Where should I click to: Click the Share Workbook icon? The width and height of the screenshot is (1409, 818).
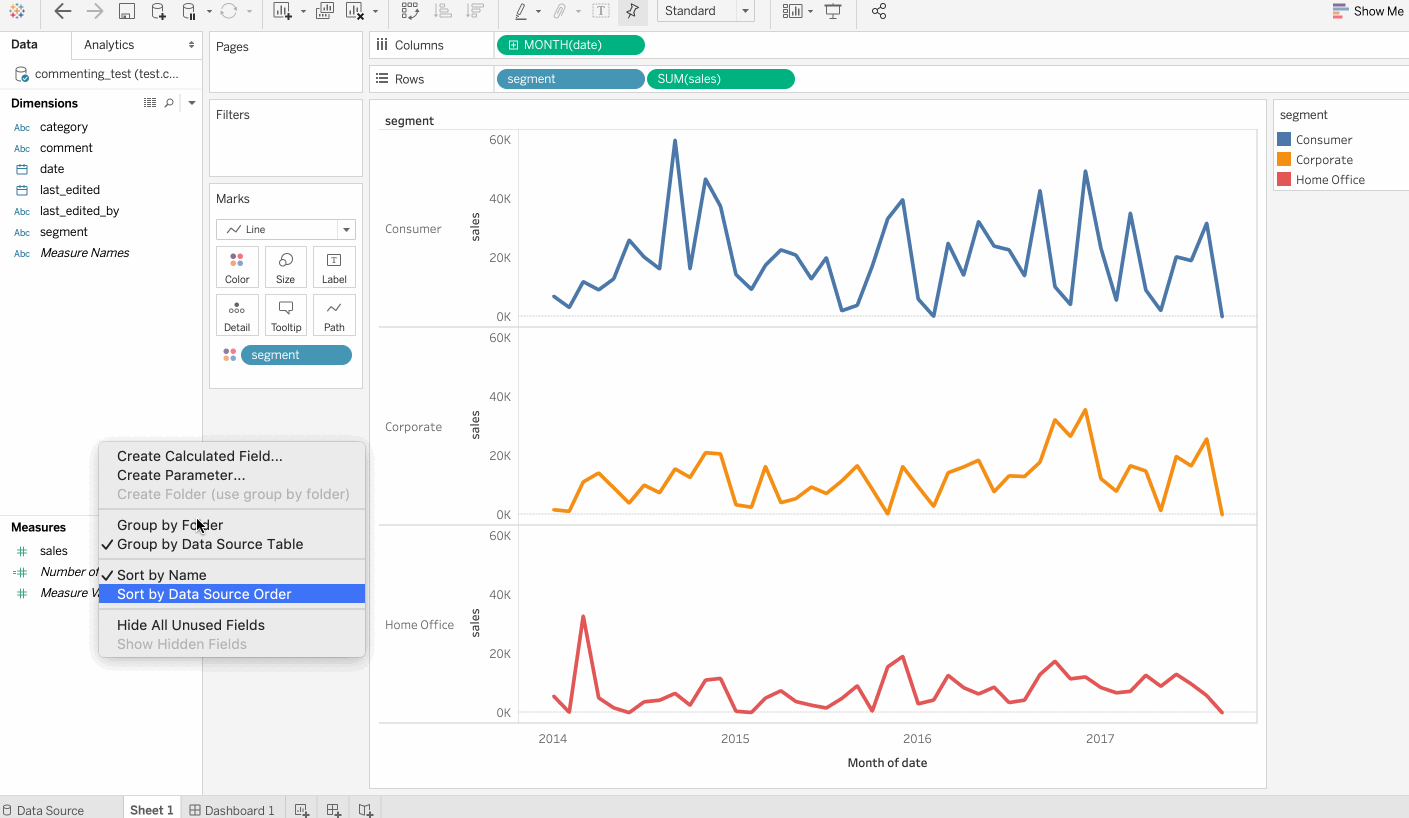(x=878, y=12)
